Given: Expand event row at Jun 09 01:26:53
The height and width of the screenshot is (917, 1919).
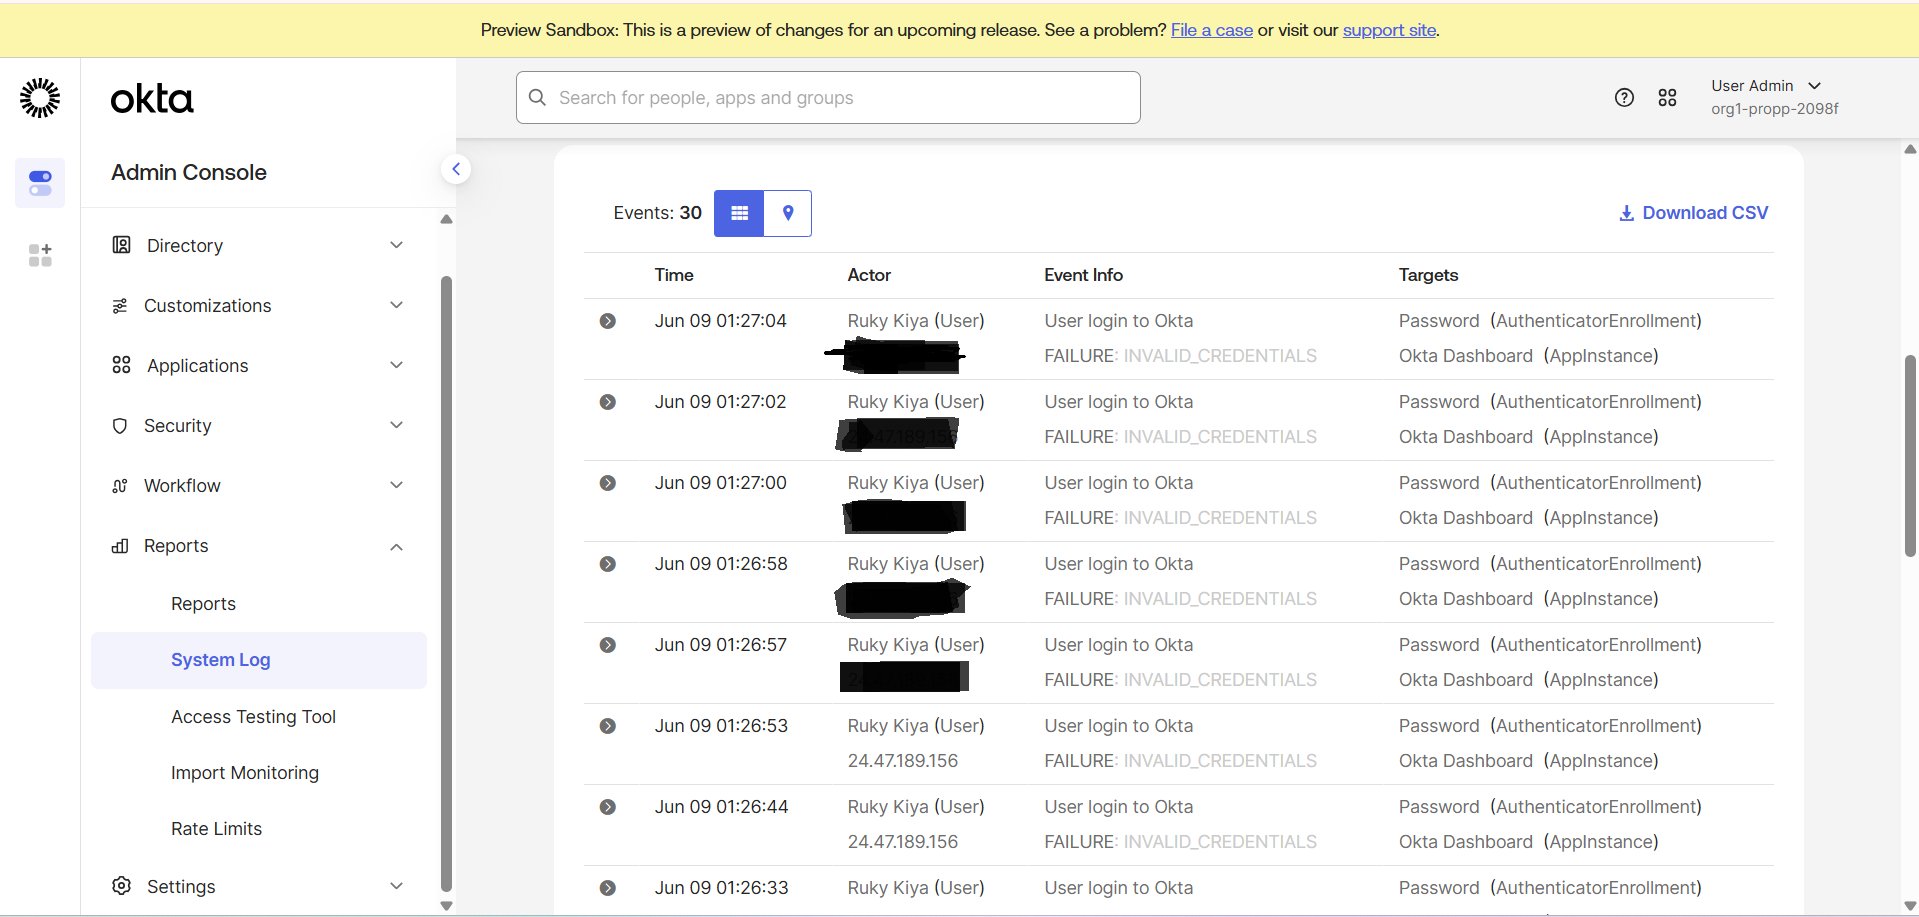Looking at the screenshot, I should pyautogui.click(x=607, y=726).
